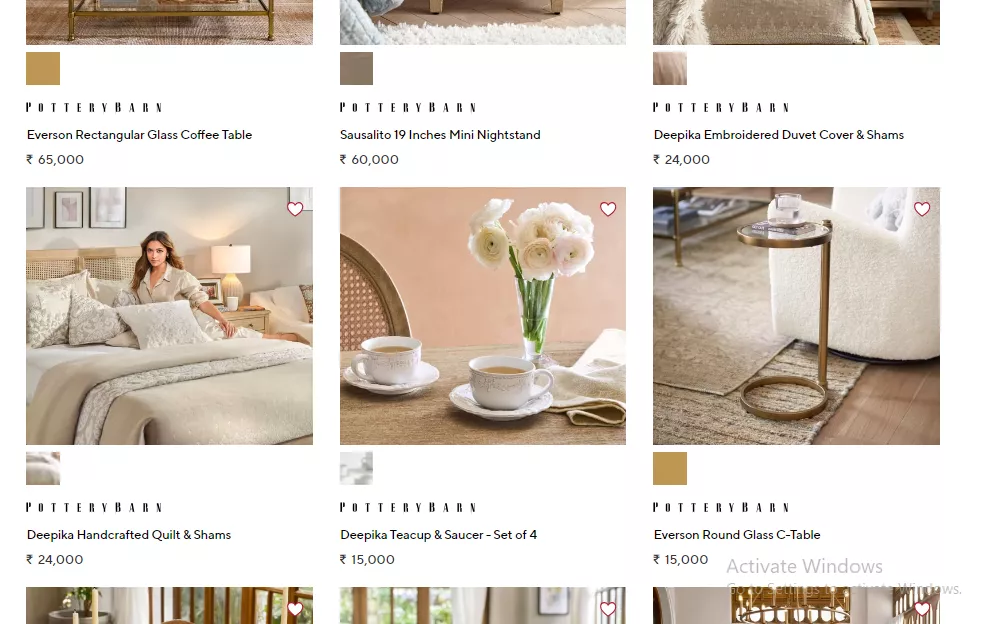Open Everson Rectangular Glass Coffee Table link
Viewport: 991px width, 624px height.
click(x=140, y=135)
